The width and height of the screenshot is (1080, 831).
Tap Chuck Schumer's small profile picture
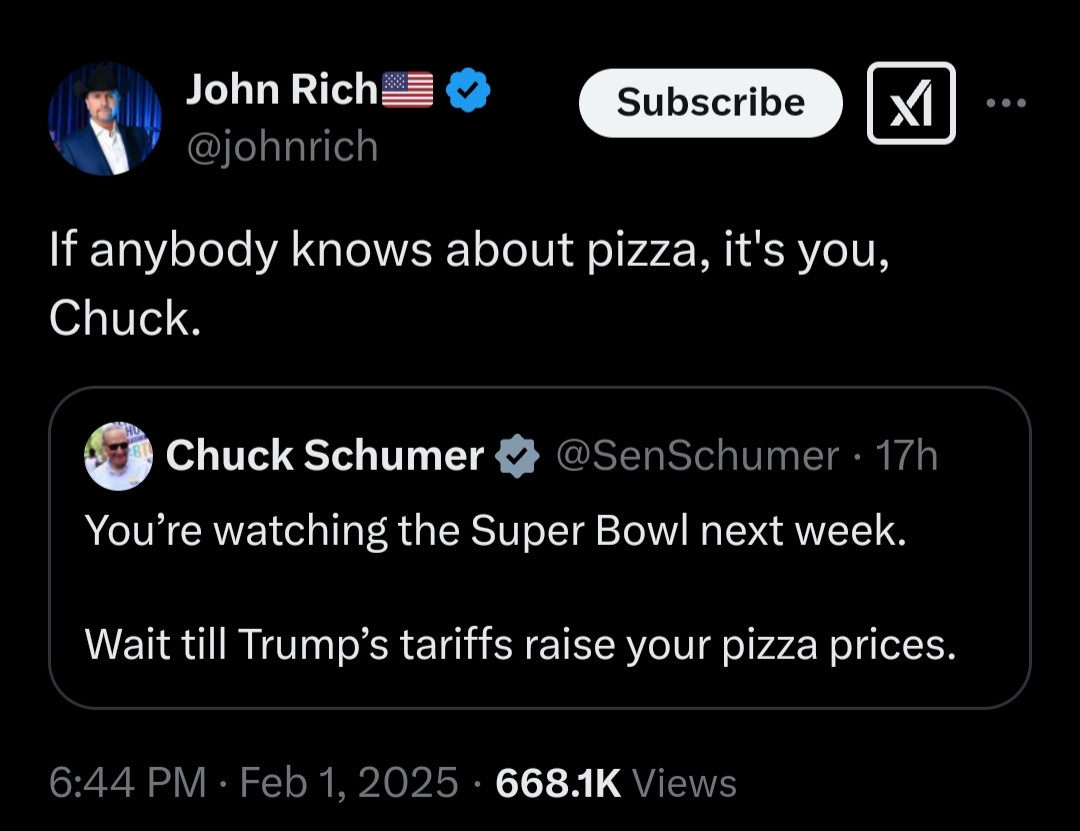(x=119, y=456)
